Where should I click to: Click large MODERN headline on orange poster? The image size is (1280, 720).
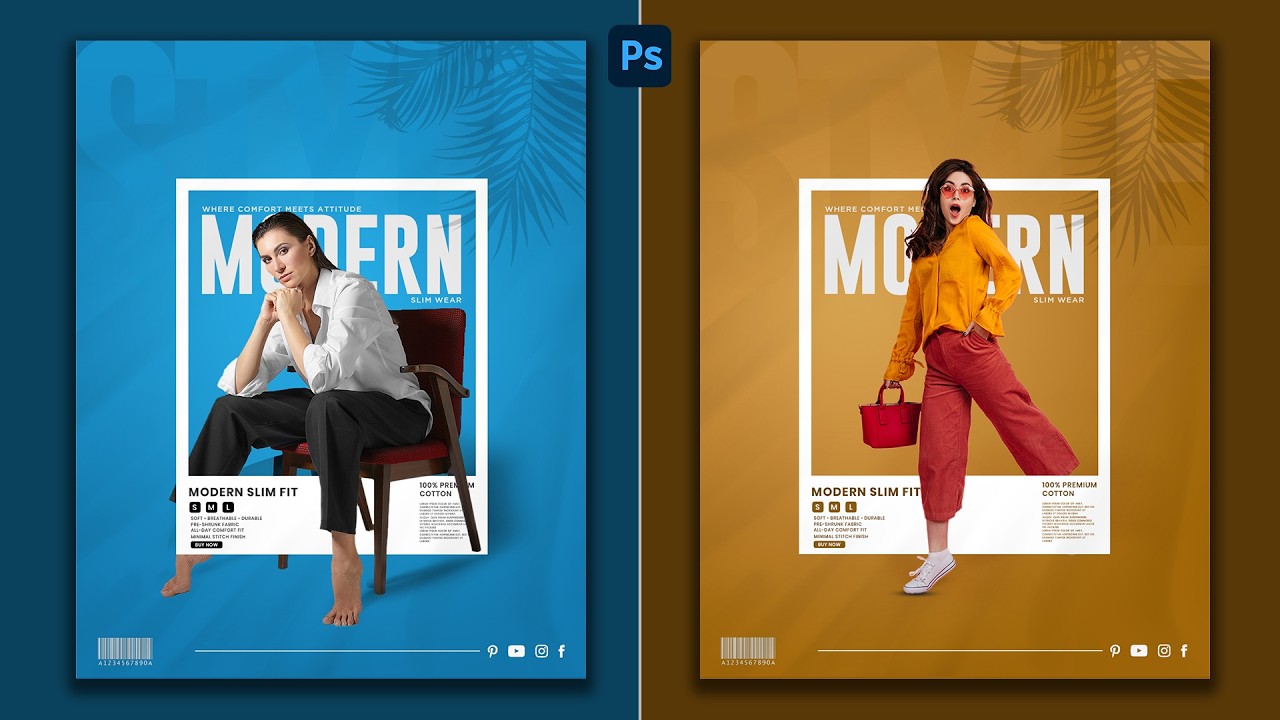coord(954,254)
